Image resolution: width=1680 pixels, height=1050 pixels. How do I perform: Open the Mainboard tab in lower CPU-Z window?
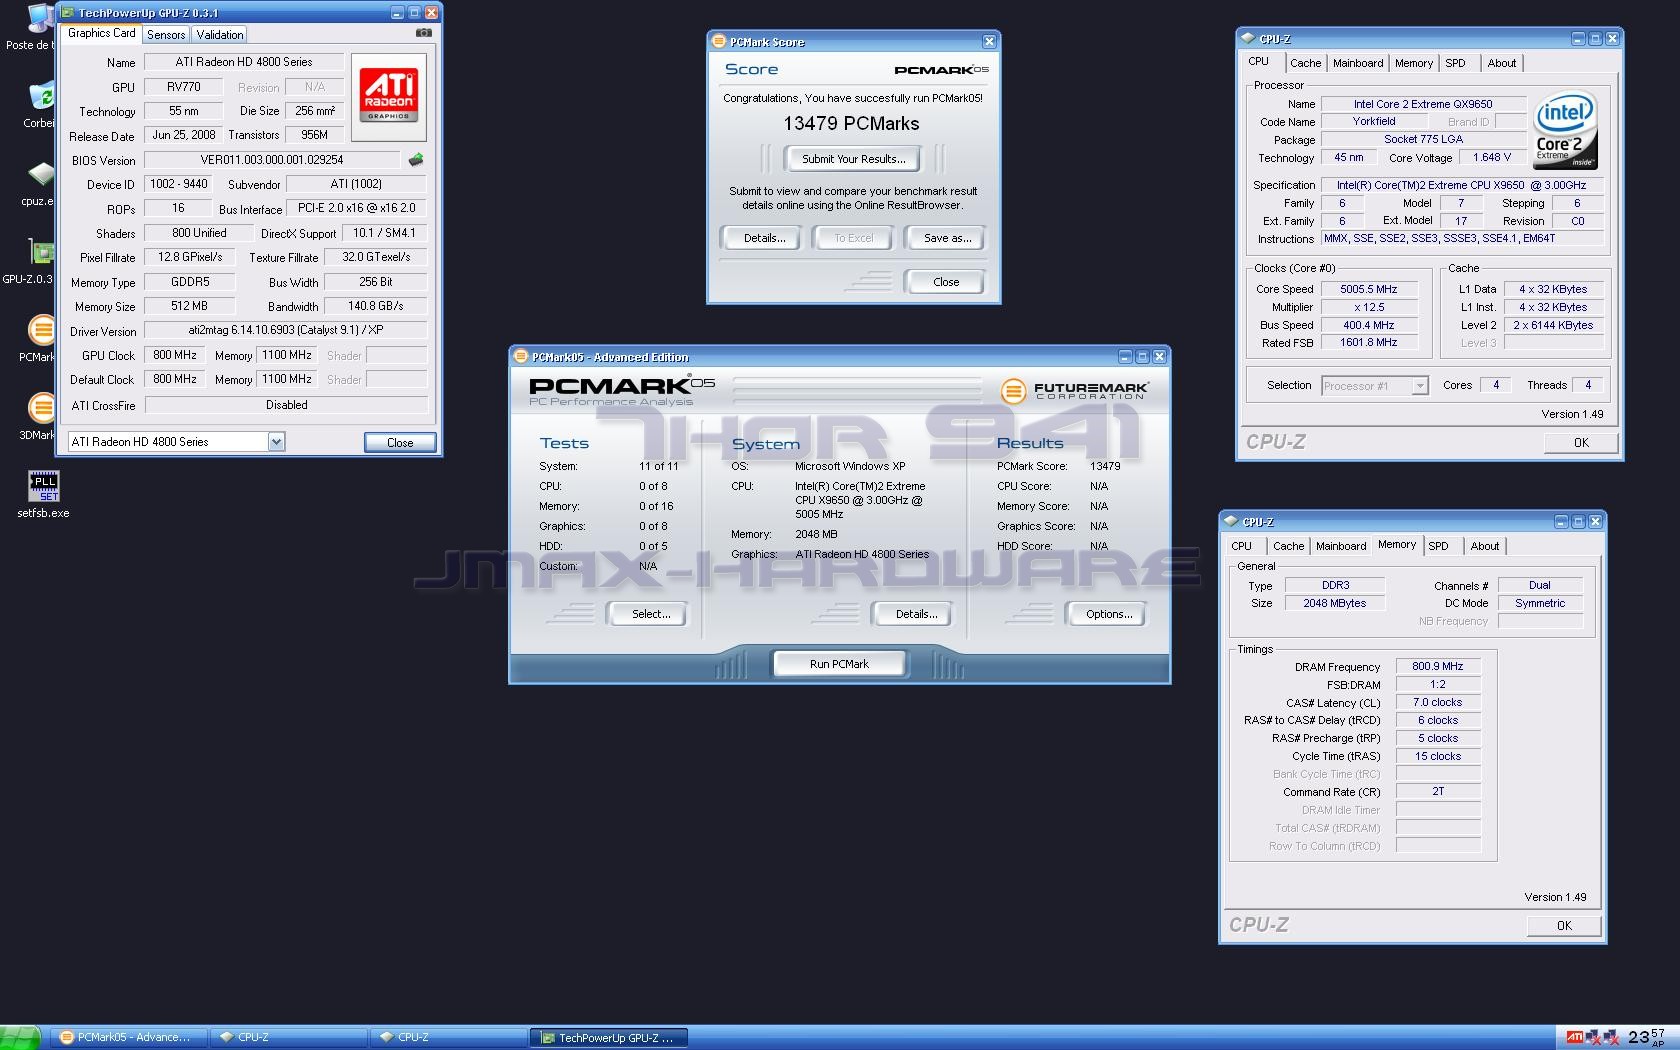[1341, 546]
